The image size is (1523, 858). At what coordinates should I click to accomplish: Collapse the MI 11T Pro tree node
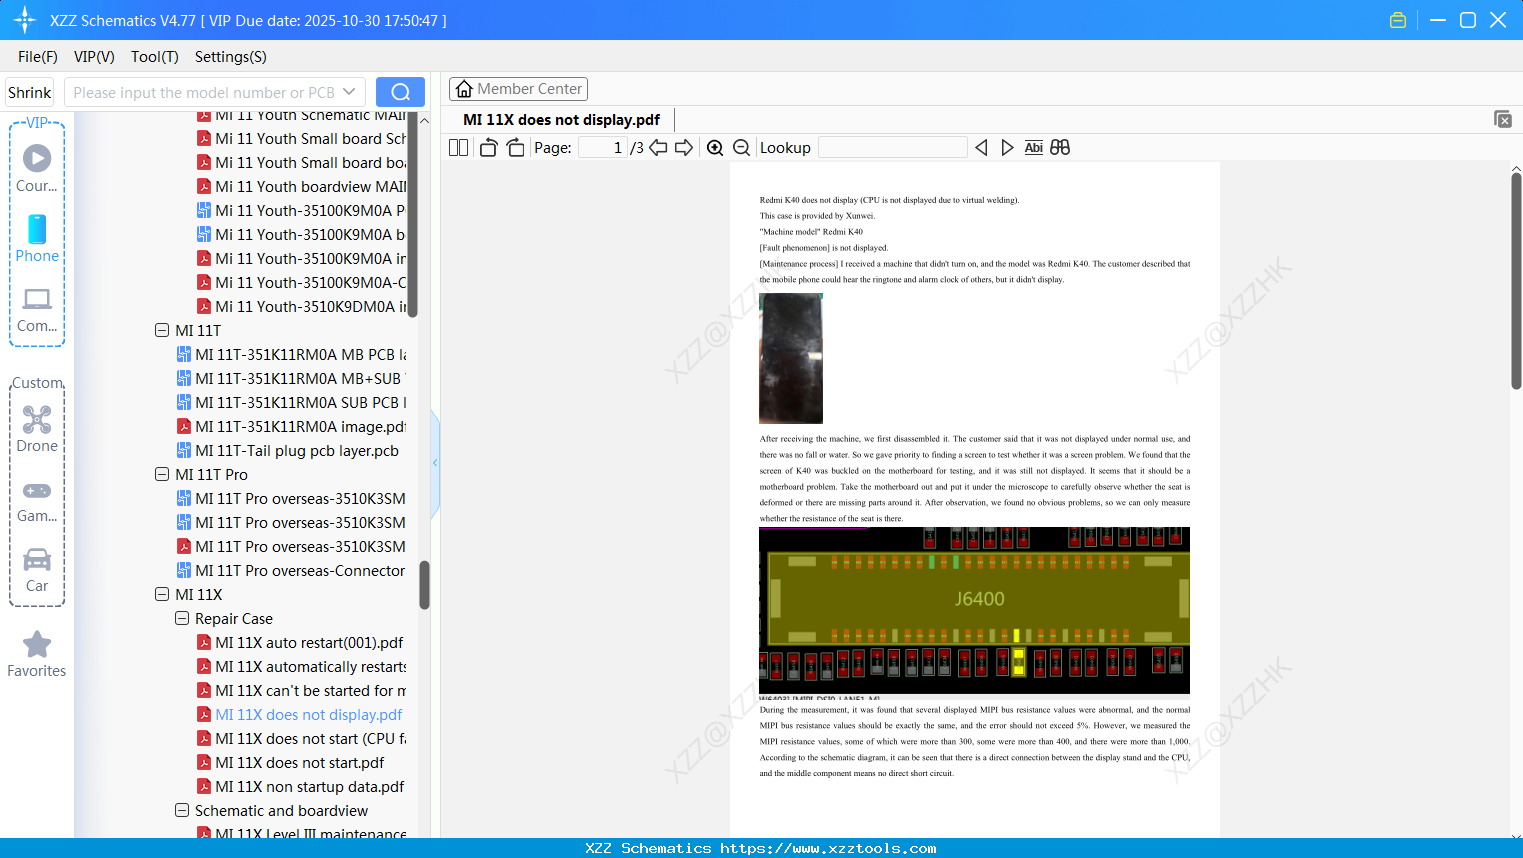point(162,474)
